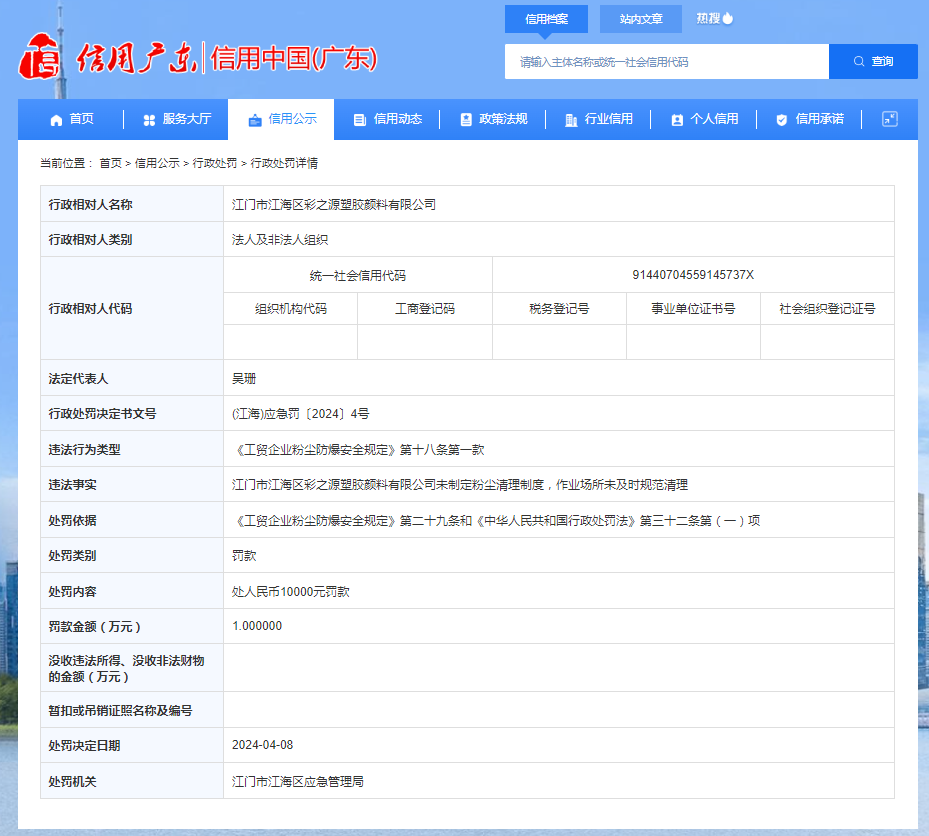This screenshot has width=929, height=836.
Task: Go to 首页 in the breadcrumb
Action: pos(110,163)
